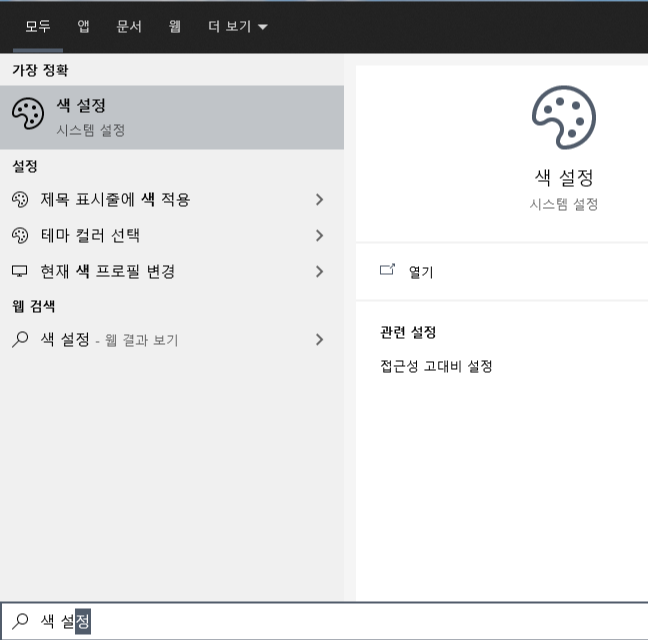Expand the 더 보기 dropdown
The width and height of the screenshot is (648, 640).
pyautogui.click(x=238, y=26)
